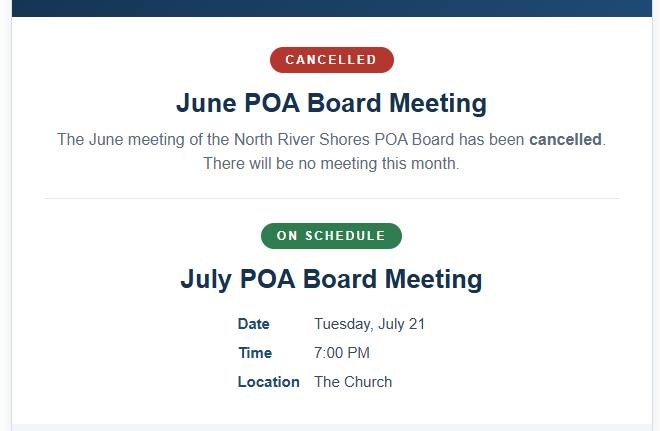Click 'The June meeting' sentence start
This screenshot has height=431, width=660.
tap(121, 140)
